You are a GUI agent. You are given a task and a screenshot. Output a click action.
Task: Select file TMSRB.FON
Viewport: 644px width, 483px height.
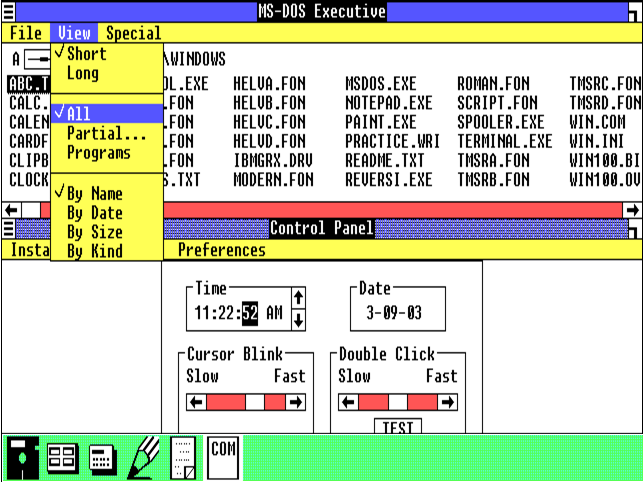pyautogui.click(x=493, y=179)
